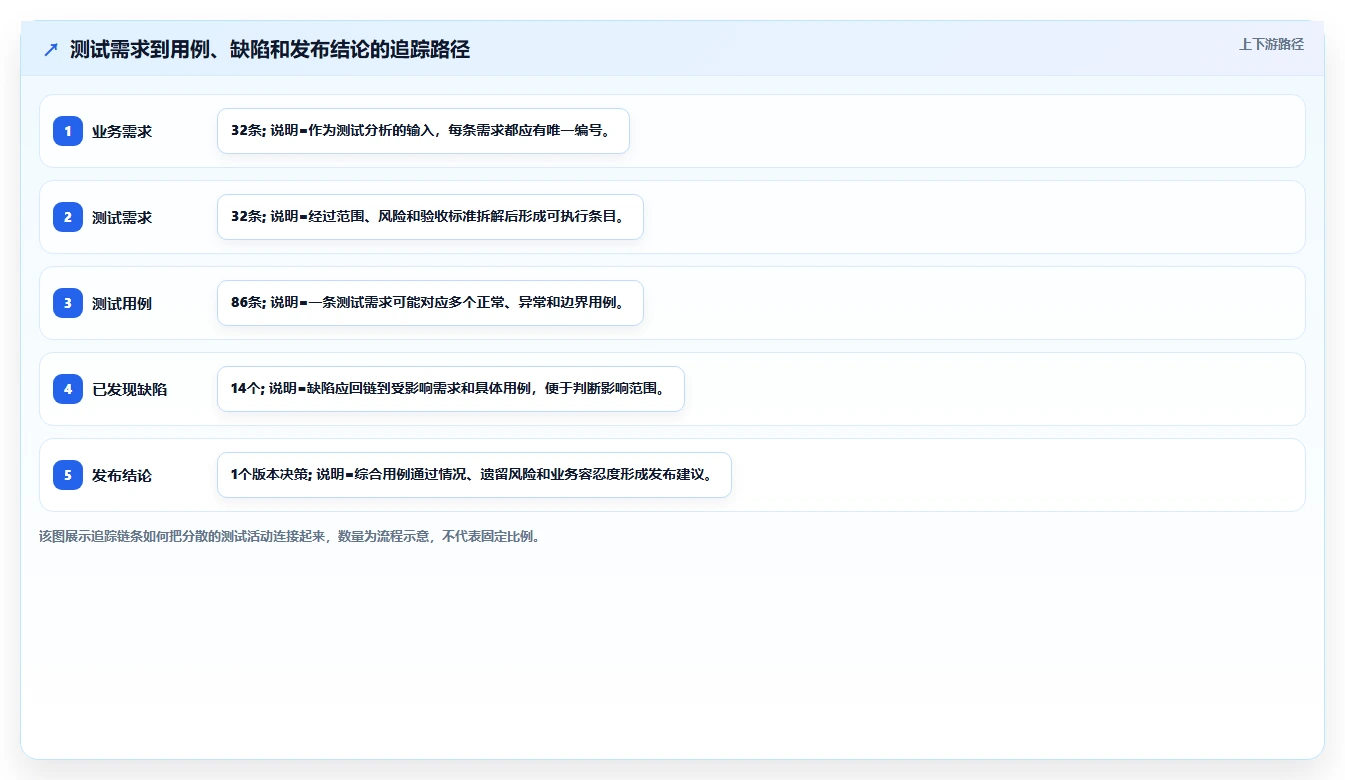Click step badge 2 for 测试需求

click(68, 217)
